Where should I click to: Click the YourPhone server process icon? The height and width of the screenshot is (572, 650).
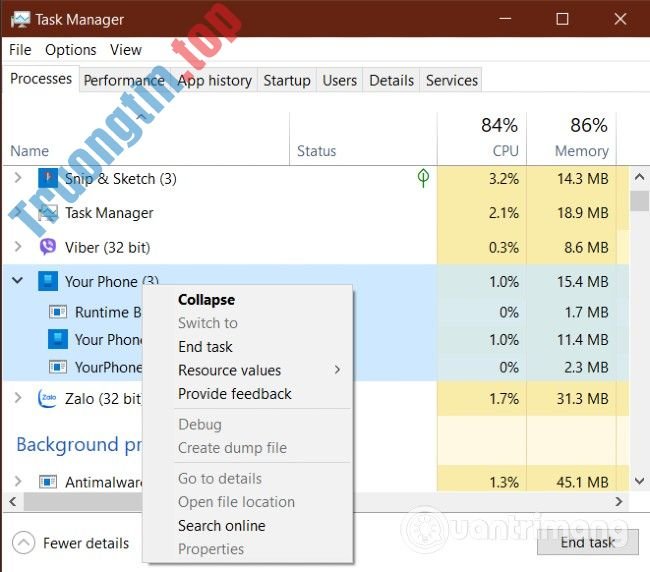coord(58,367)
